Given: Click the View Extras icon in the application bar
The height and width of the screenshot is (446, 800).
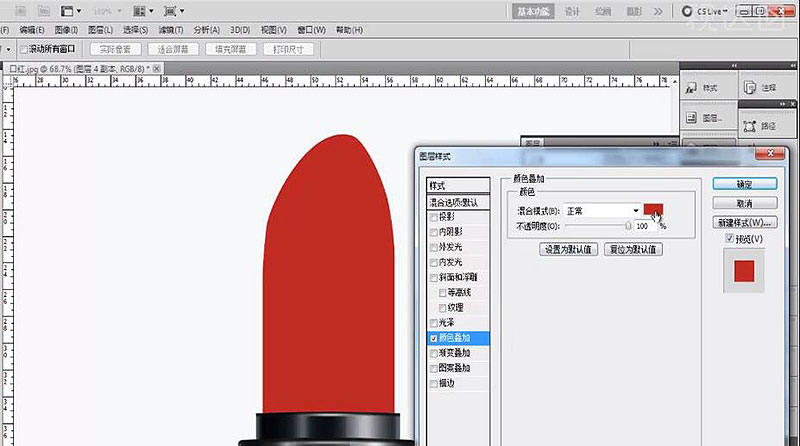Looking at the screenshot, I should tap(67, 11).
